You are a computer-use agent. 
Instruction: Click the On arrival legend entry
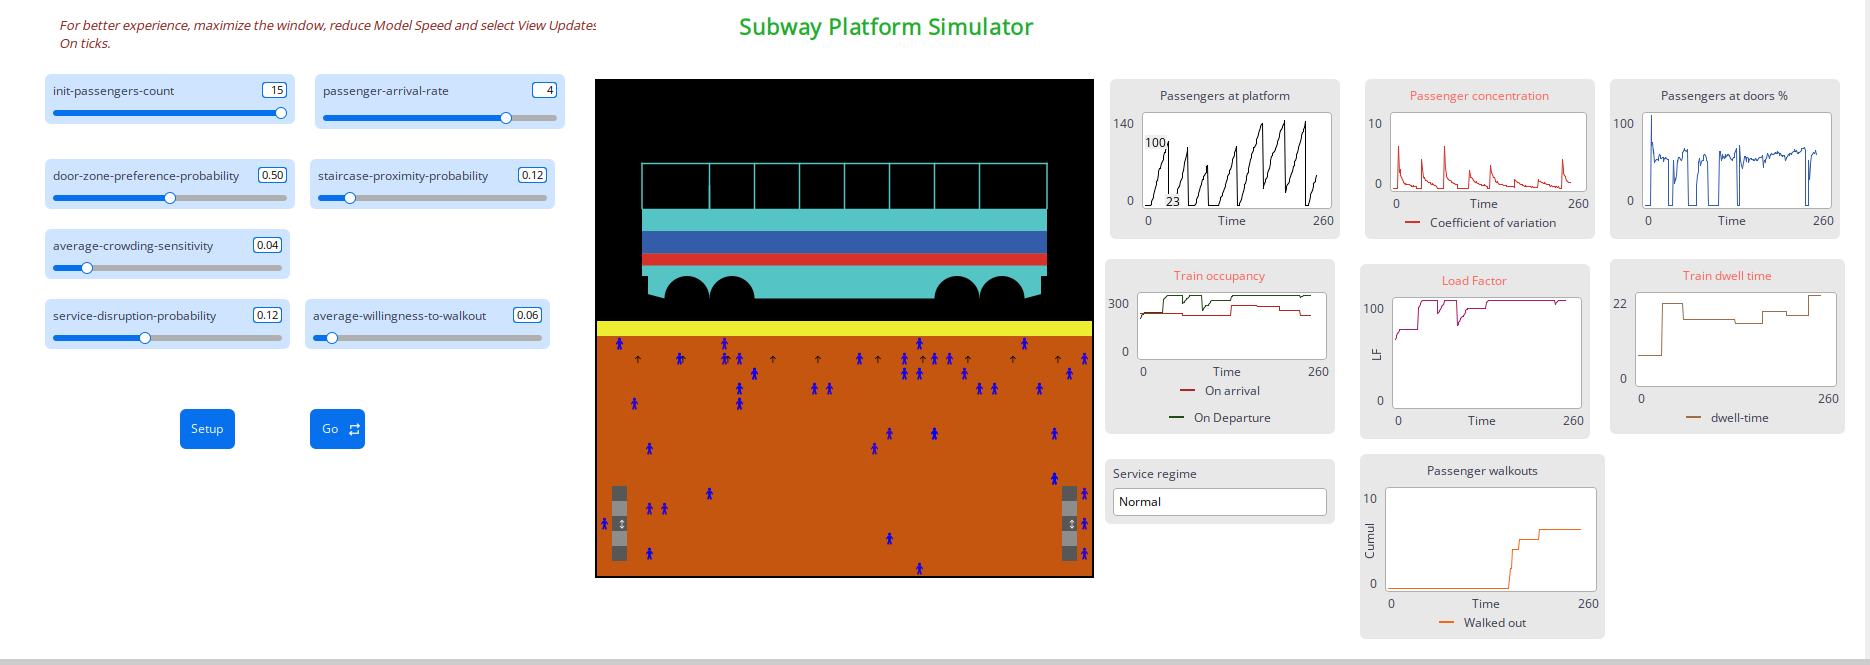point(1220,391)
